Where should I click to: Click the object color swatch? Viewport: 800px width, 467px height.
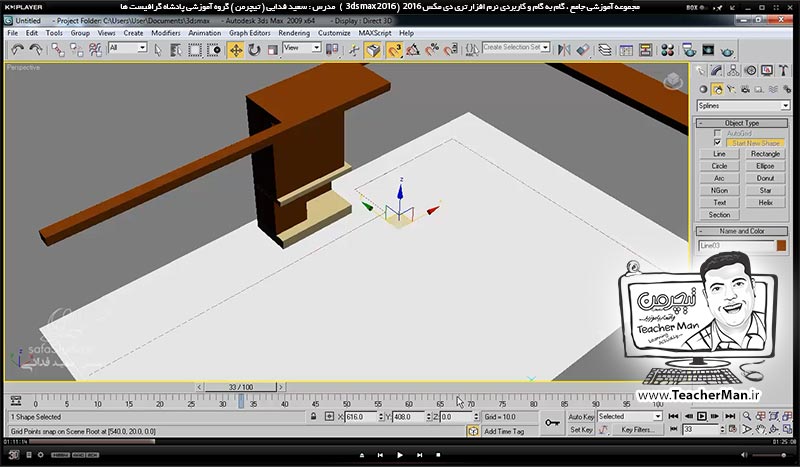(x=781, y=245)
